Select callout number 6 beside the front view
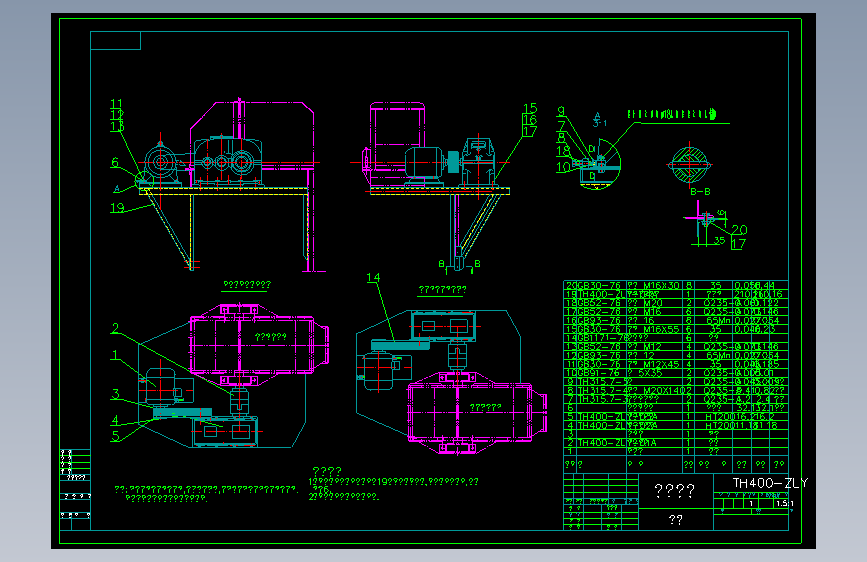The width and height of the screenshot is (867, 562). pyautogui.click(x=115, y=162)
